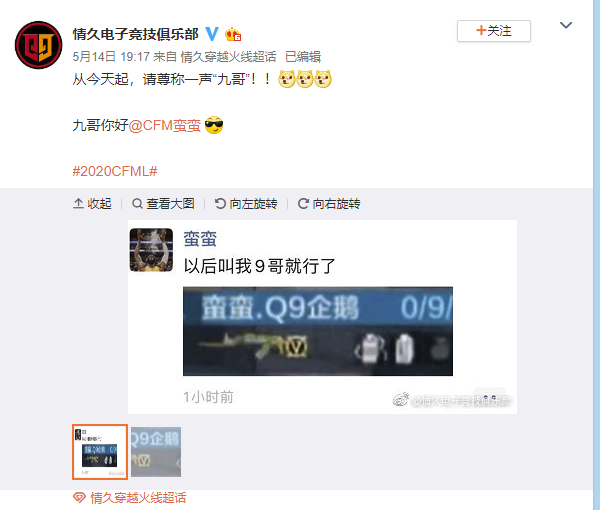Click the diamond super-topic icon at bottom
Screen dimensions: 600x510
point(79,498)
